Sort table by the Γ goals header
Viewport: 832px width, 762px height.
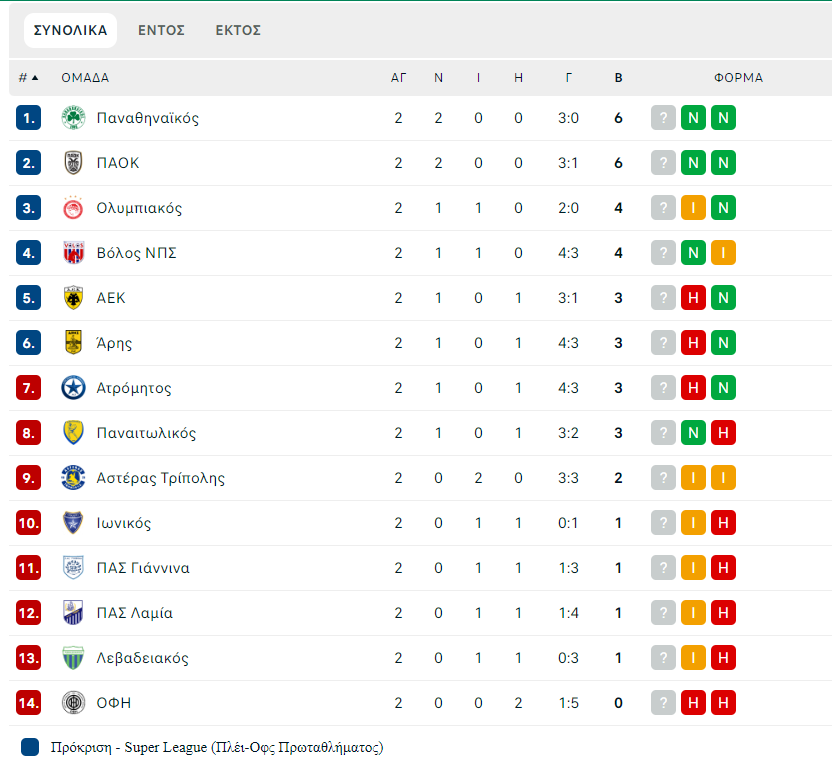tap(568, 78)
